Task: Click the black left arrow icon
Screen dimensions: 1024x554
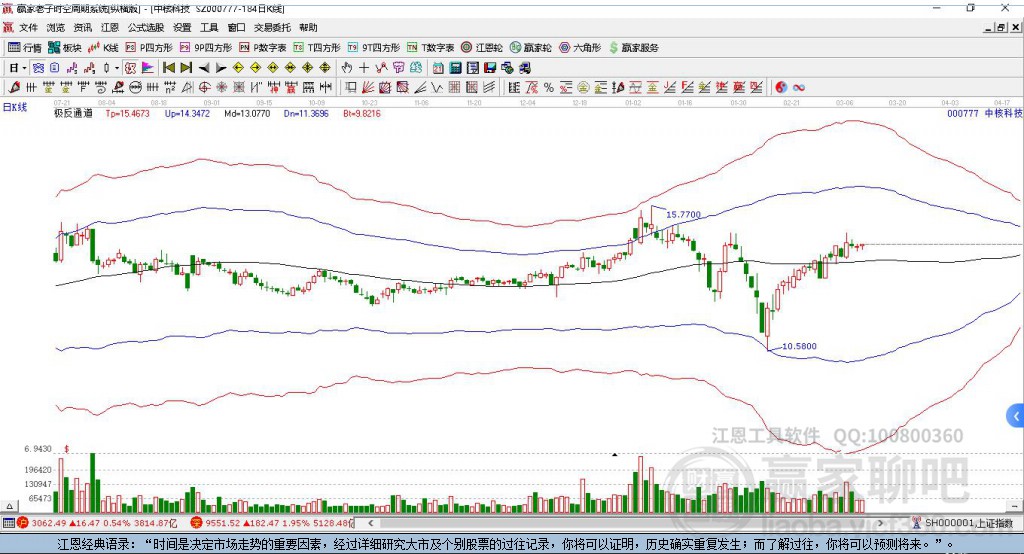Action: [x=204, y=68]
